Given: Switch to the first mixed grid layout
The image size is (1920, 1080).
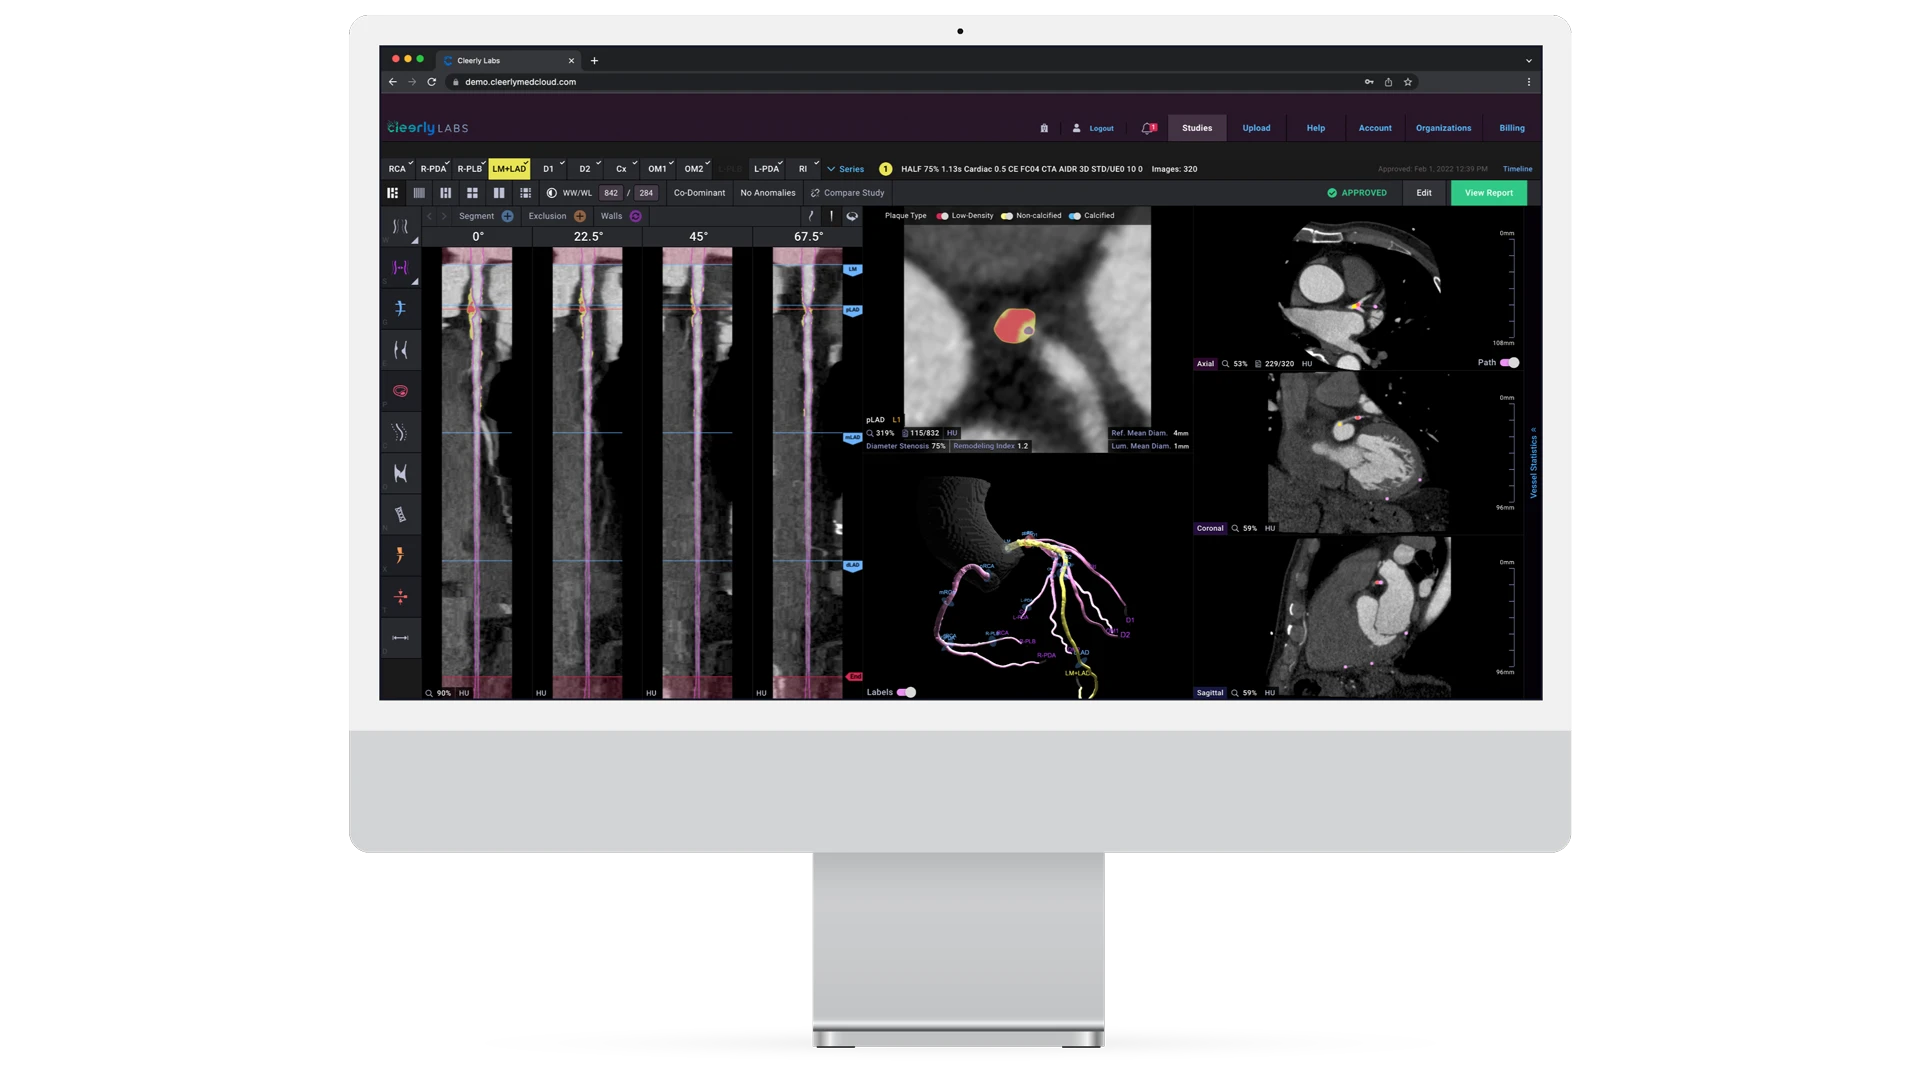Looking at the screenshot, I should click(x=393, y=193).
